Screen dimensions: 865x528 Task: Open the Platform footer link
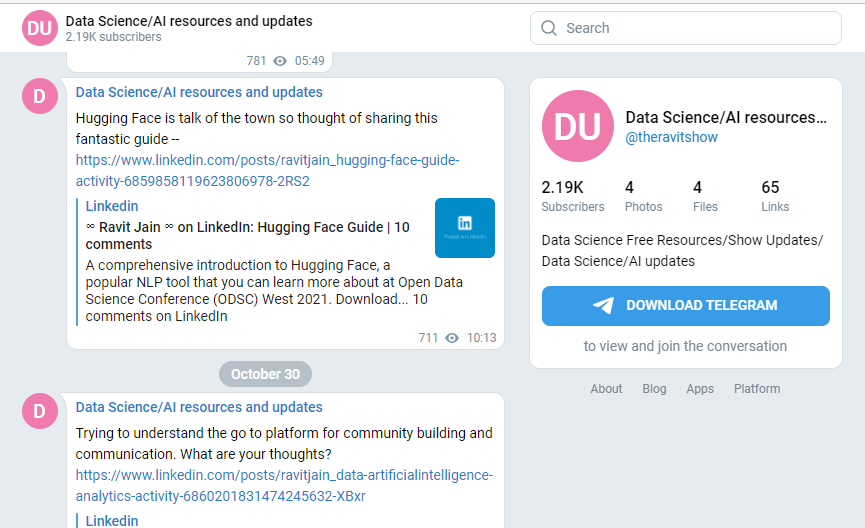[x=757, y=389]
